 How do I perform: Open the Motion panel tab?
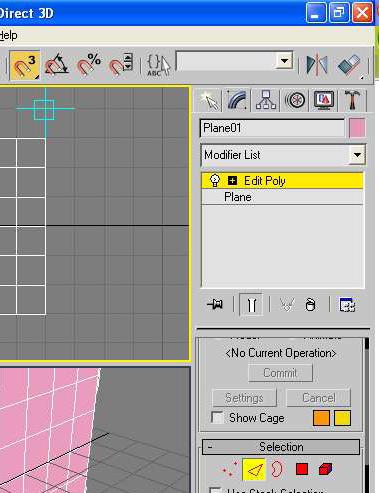295,100
